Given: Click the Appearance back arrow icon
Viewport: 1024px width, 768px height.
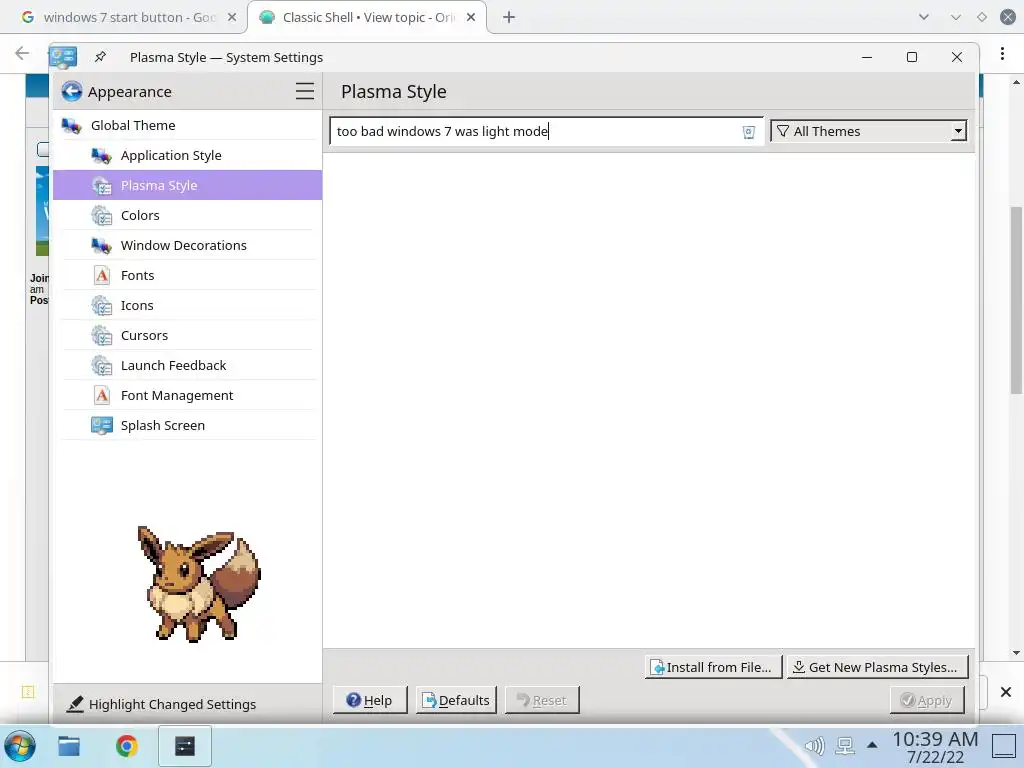Looking at the screenshot, I should 72,91.
